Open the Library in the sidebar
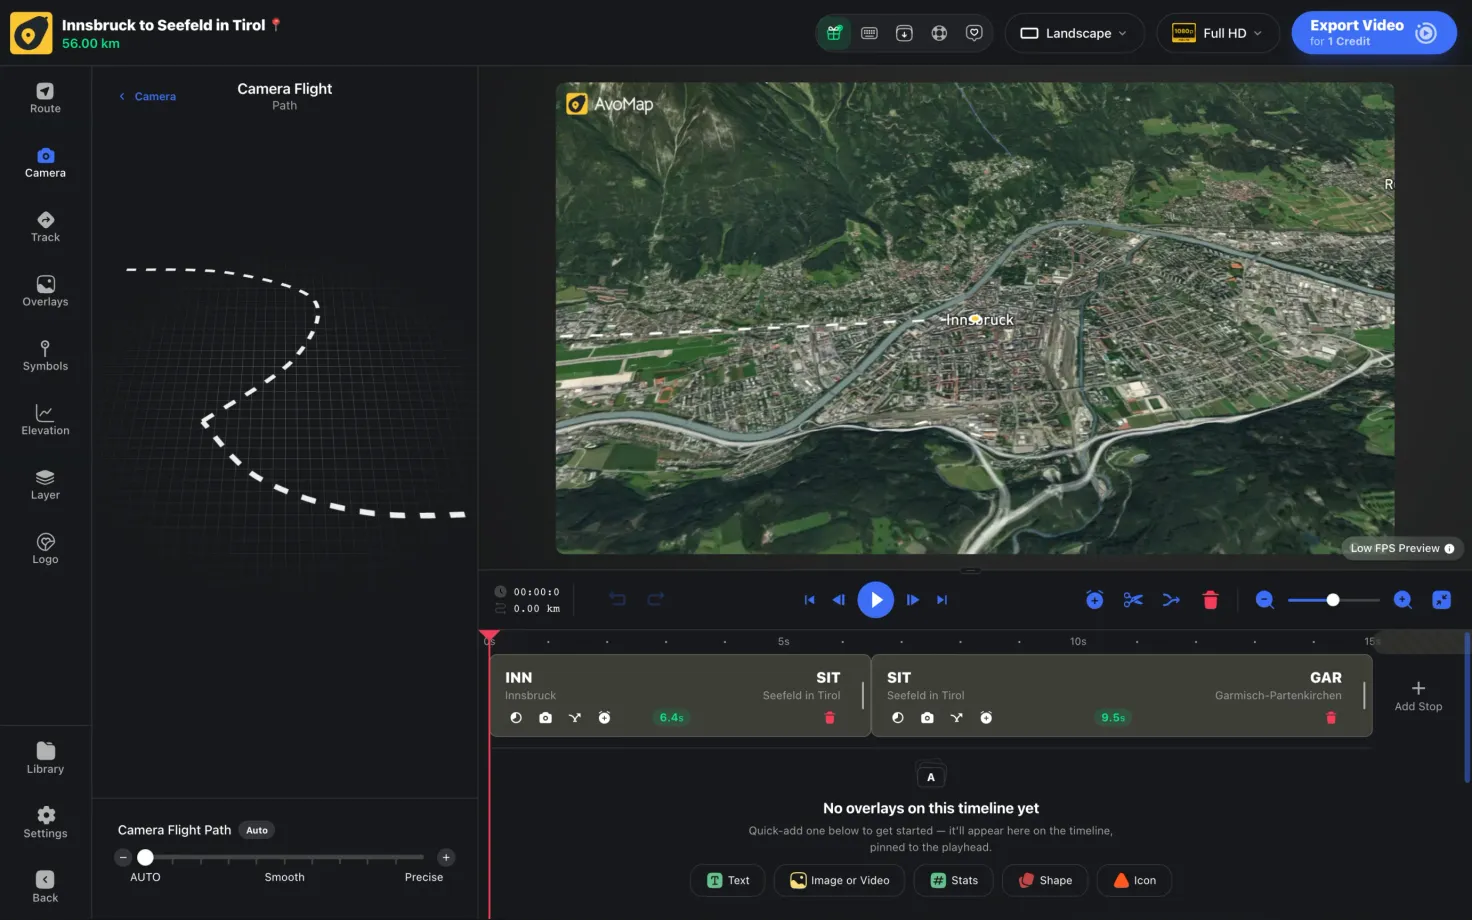This screenshot has width=1472, height=920. pos(45,758)
